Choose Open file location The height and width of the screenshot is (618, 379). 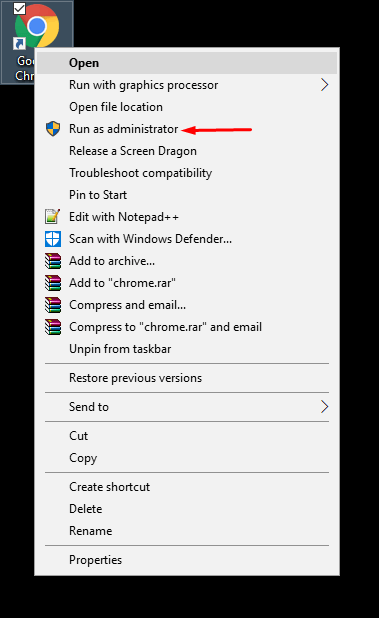(x=187, y=107)
